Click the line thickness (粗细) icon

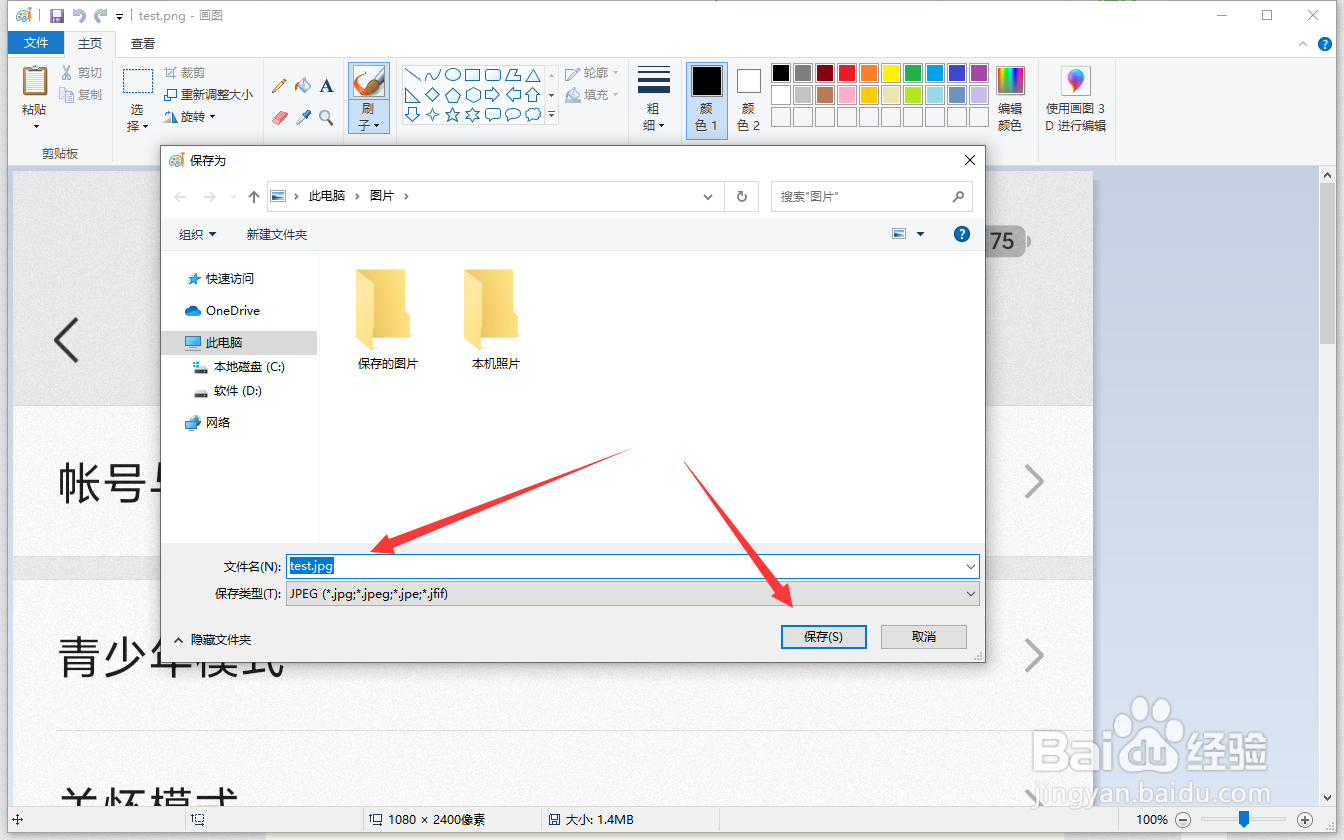pos(653,81)
